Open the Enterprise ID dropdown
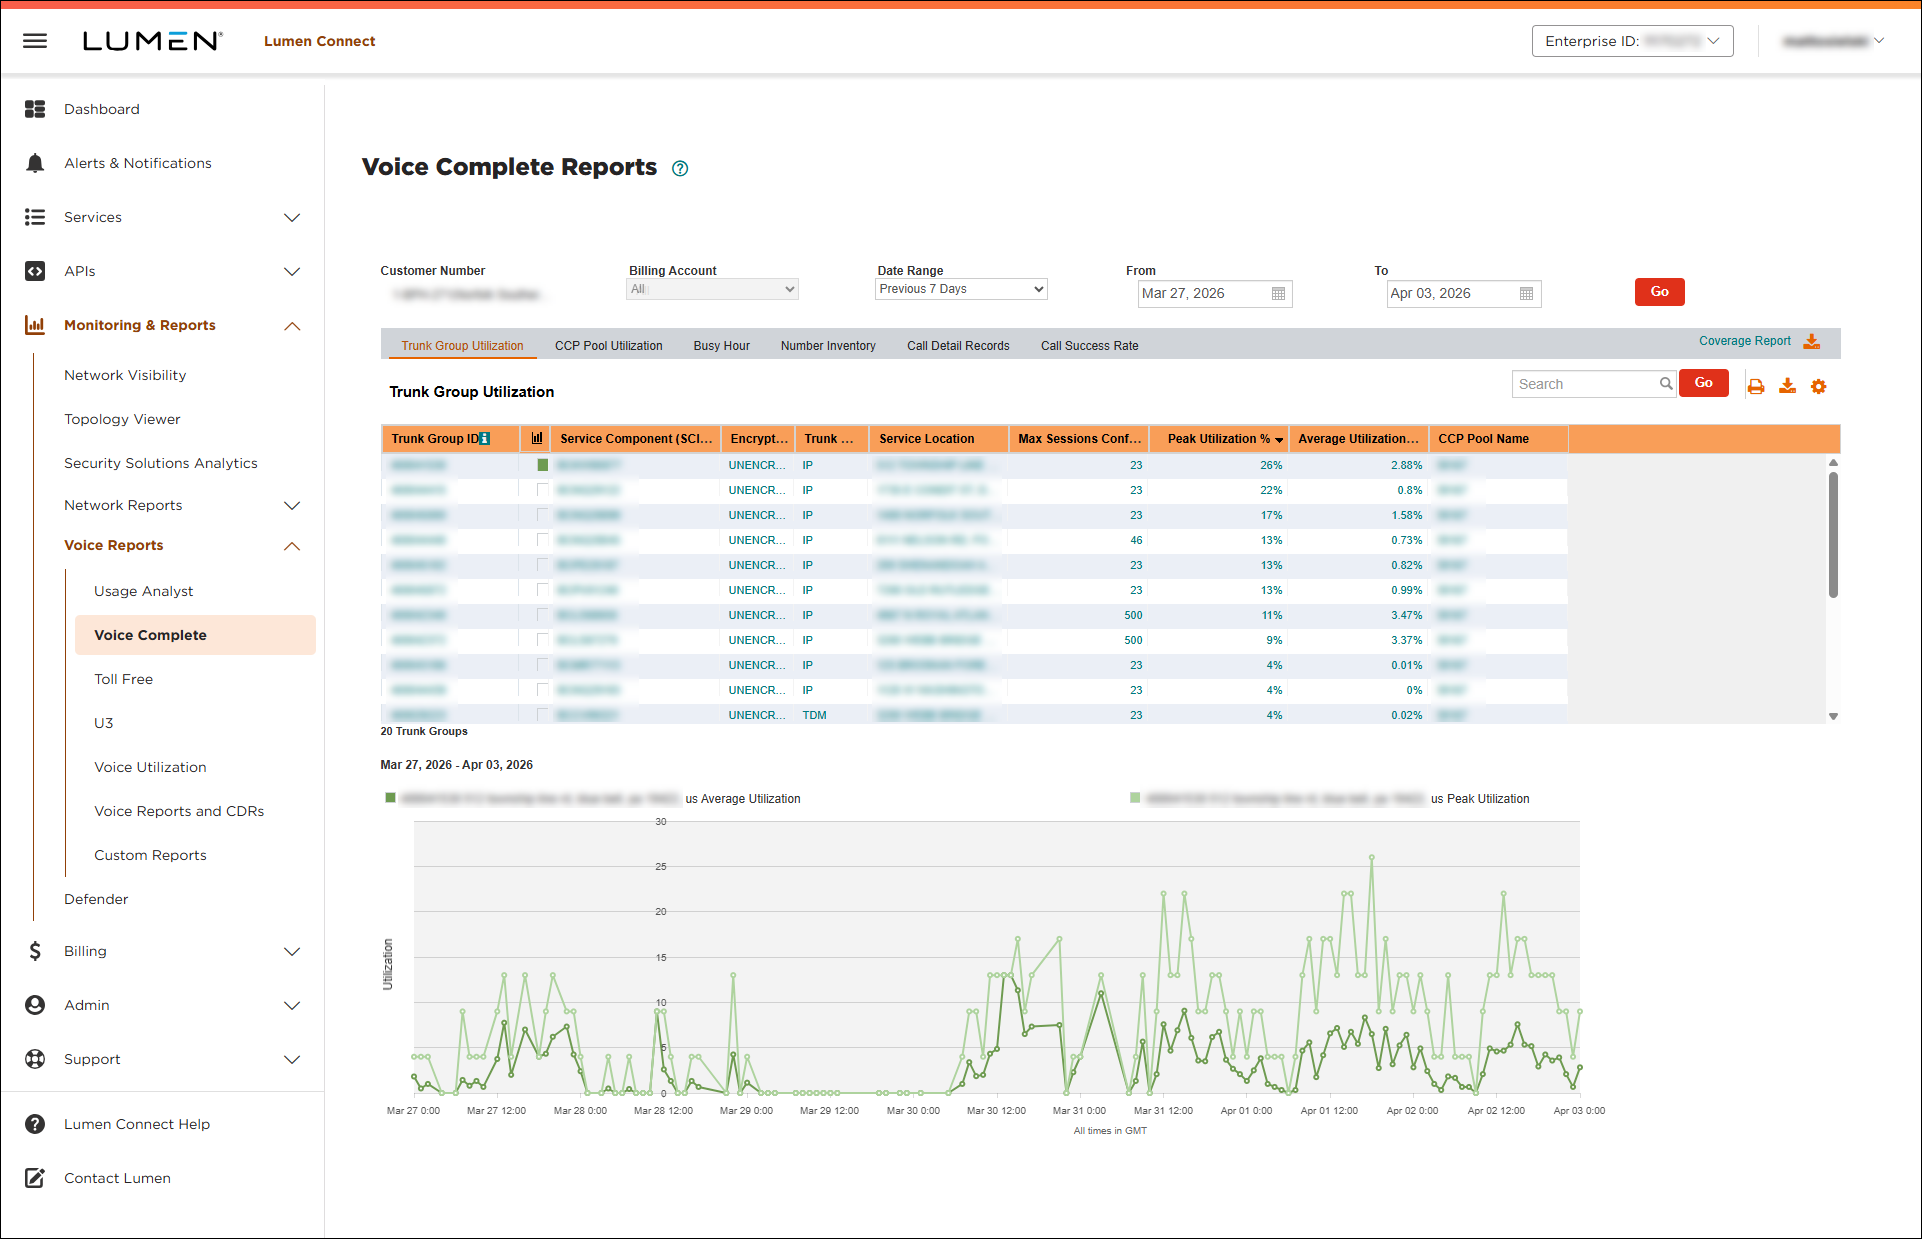 click(x=1632, y=41)
